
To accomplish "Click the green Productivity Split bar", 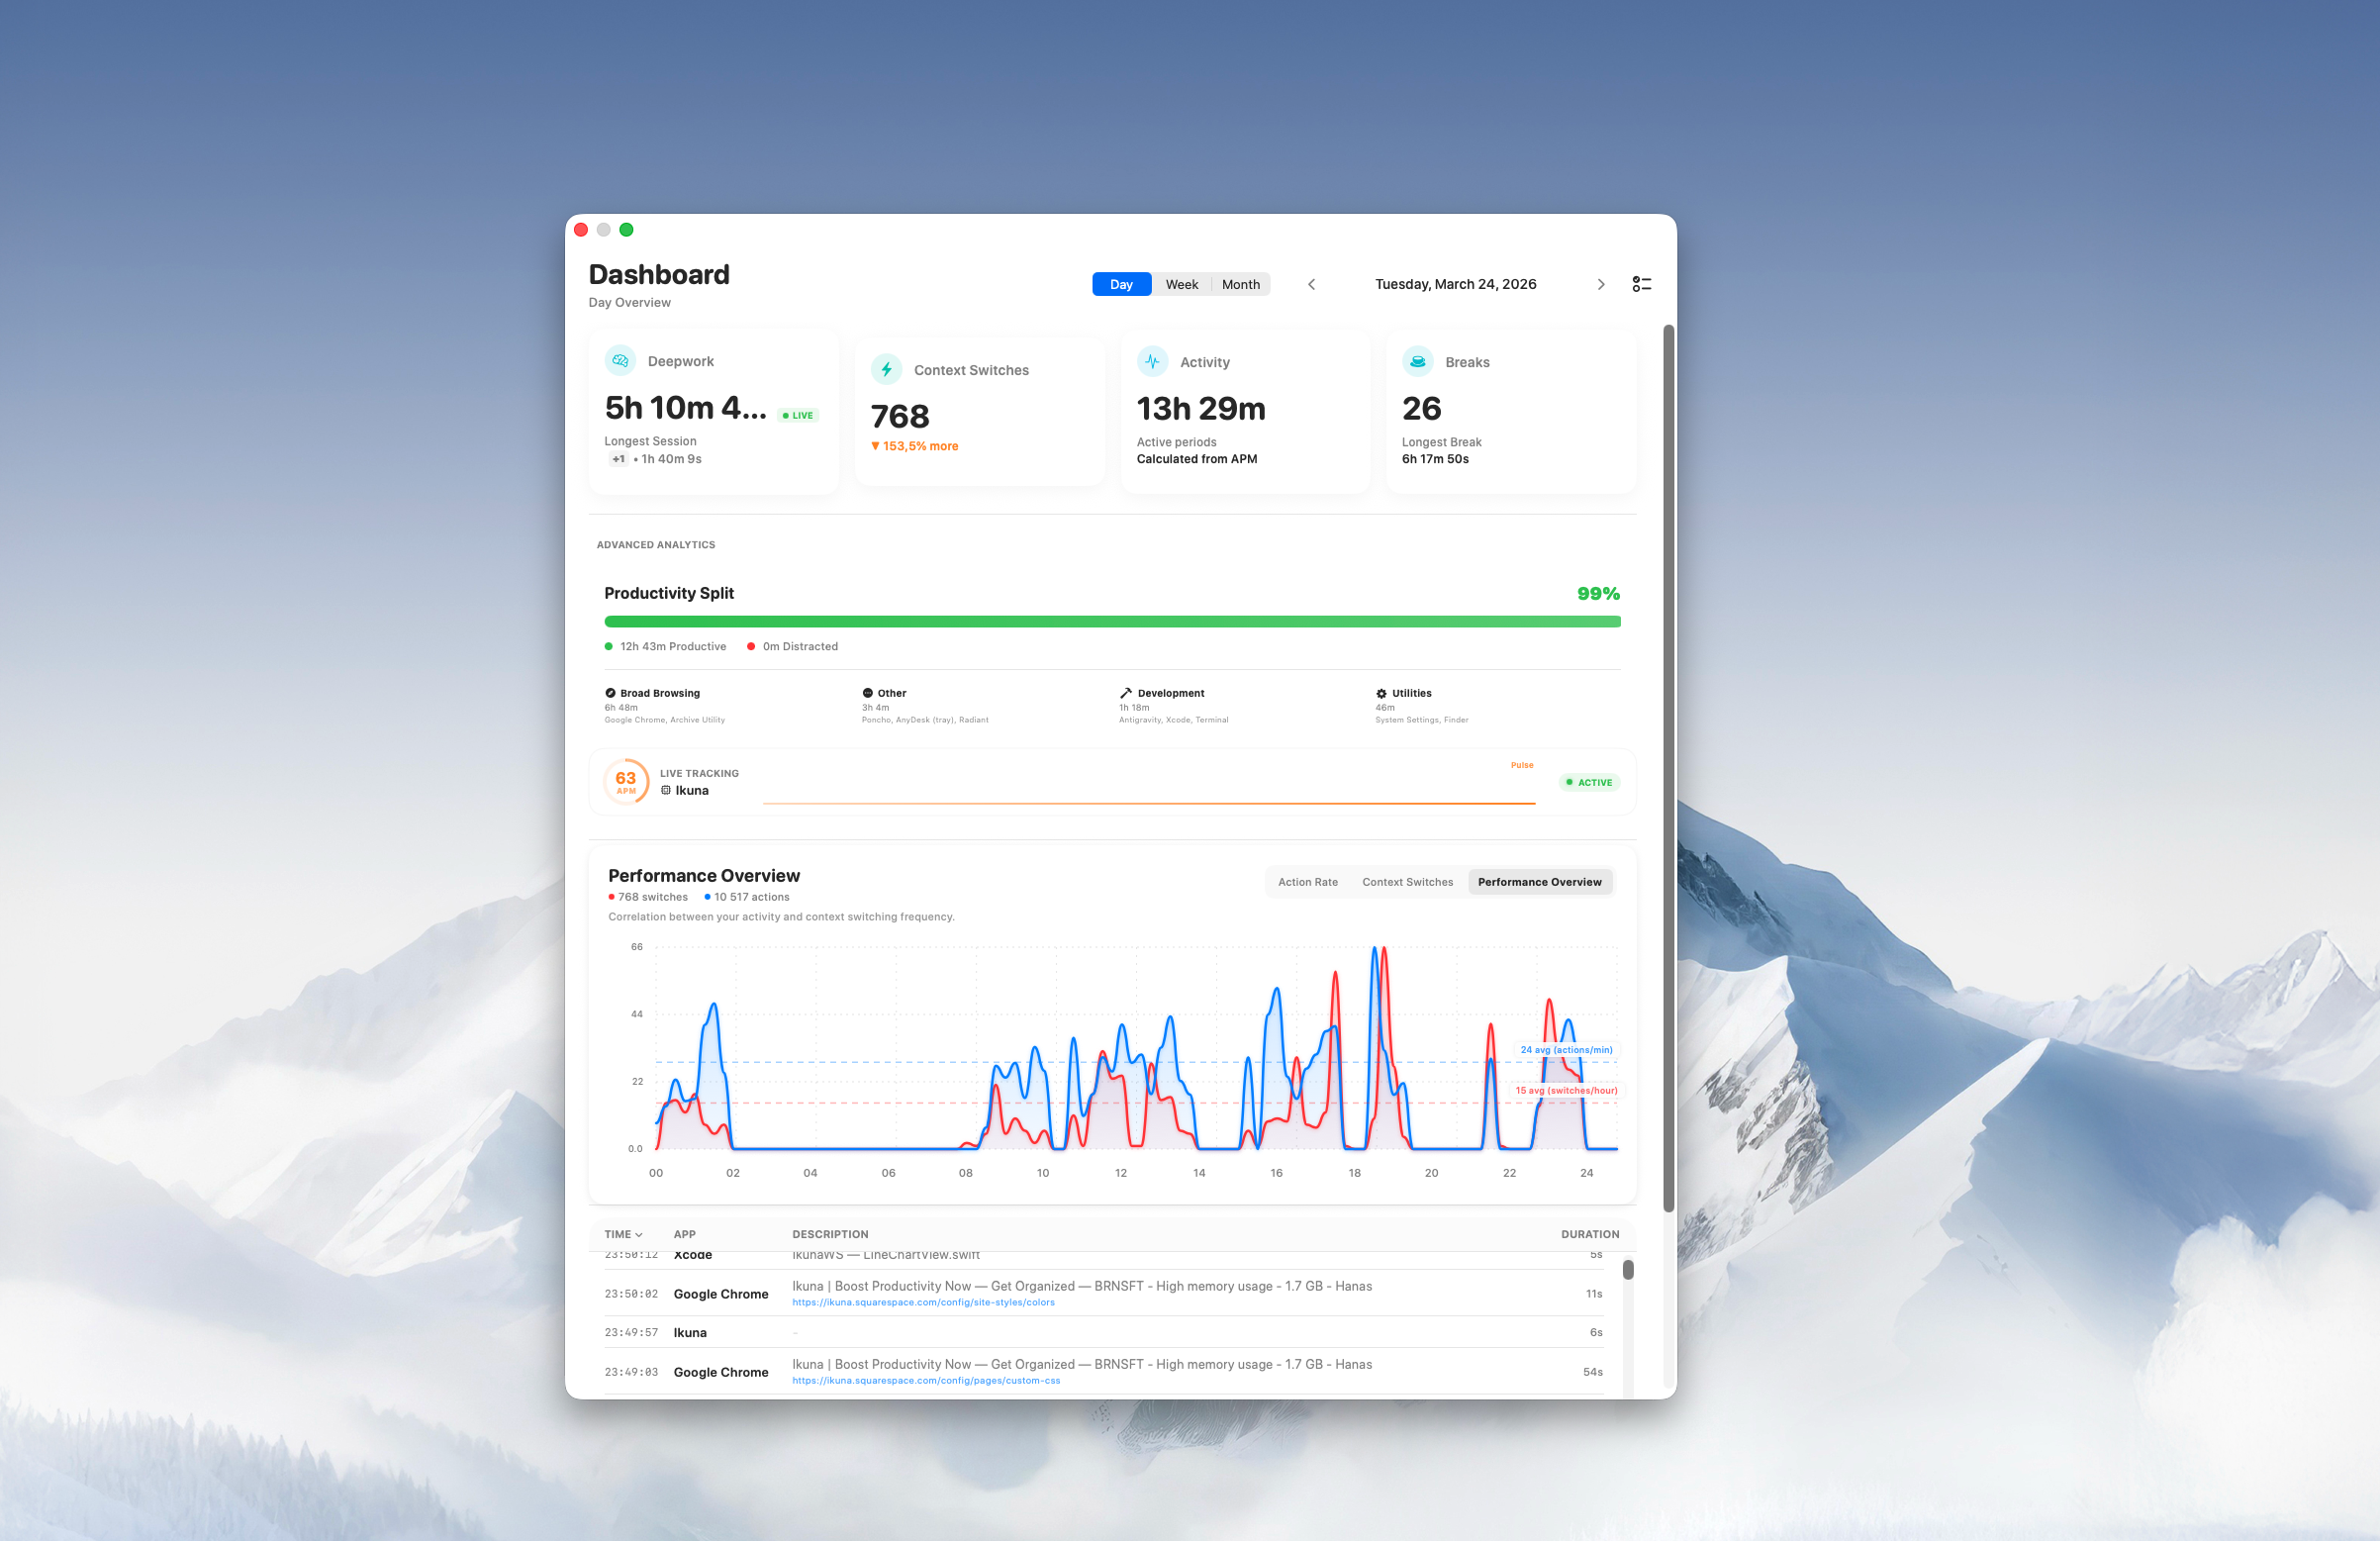I will pyautogui.click(x=1112, y=622).
